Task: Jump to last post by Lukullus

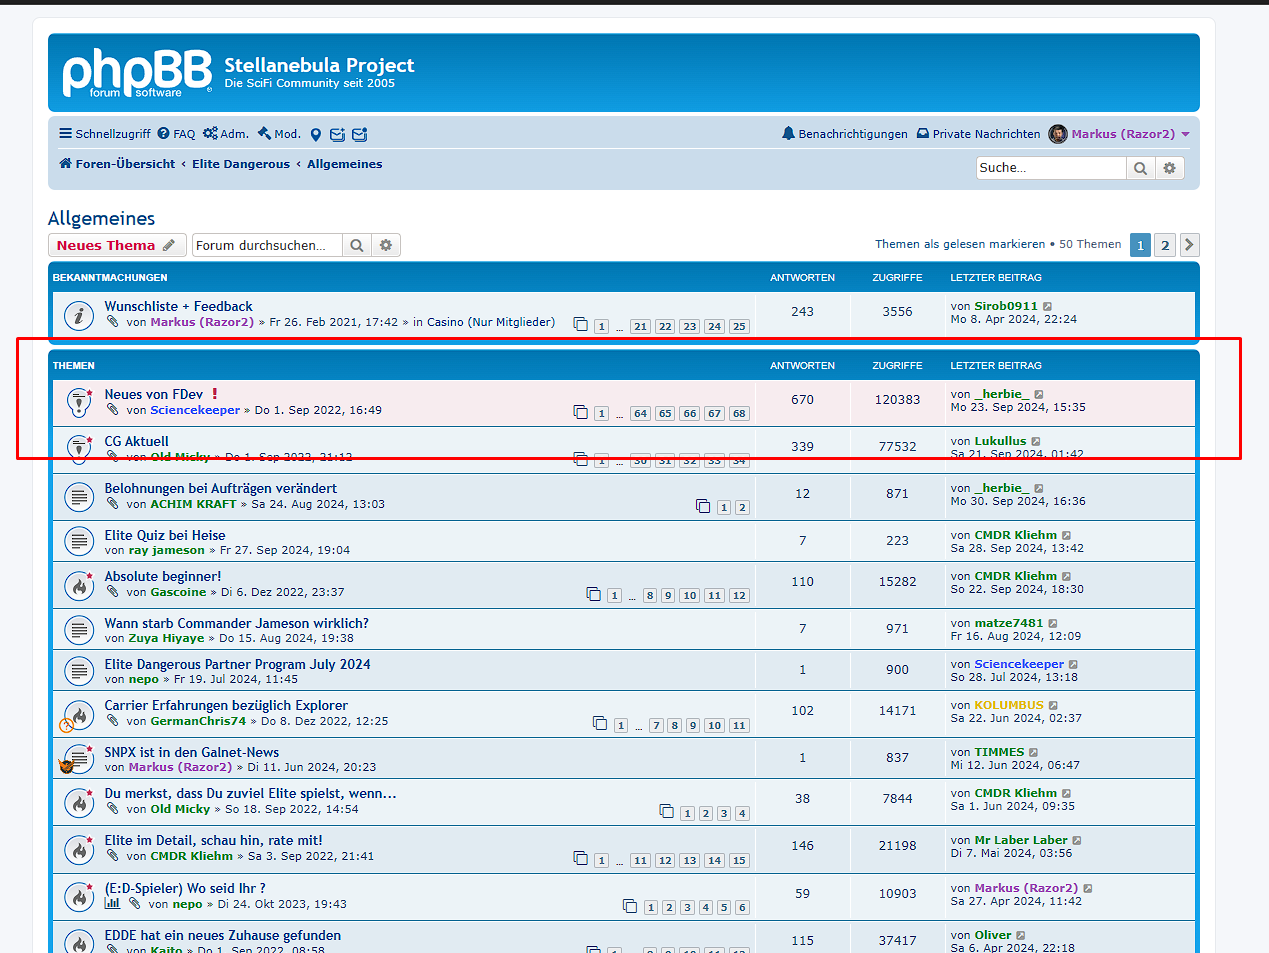Action: 1036,442
